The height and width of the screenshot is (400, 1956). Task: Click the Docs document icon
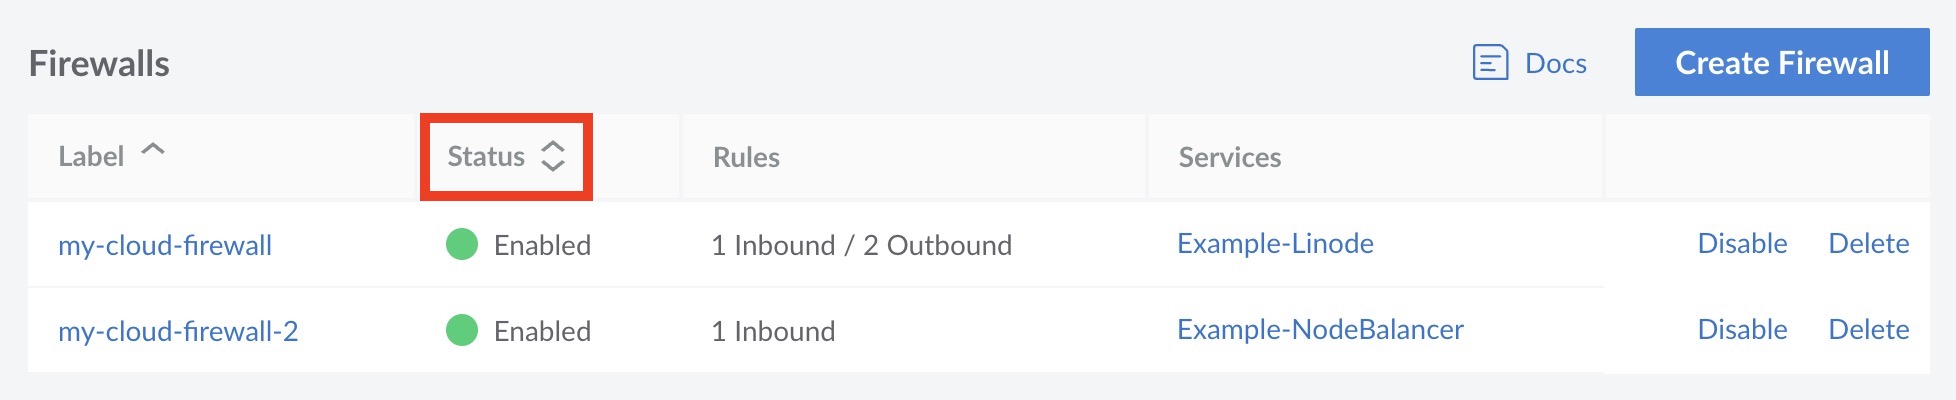(x=1490, y=63)
